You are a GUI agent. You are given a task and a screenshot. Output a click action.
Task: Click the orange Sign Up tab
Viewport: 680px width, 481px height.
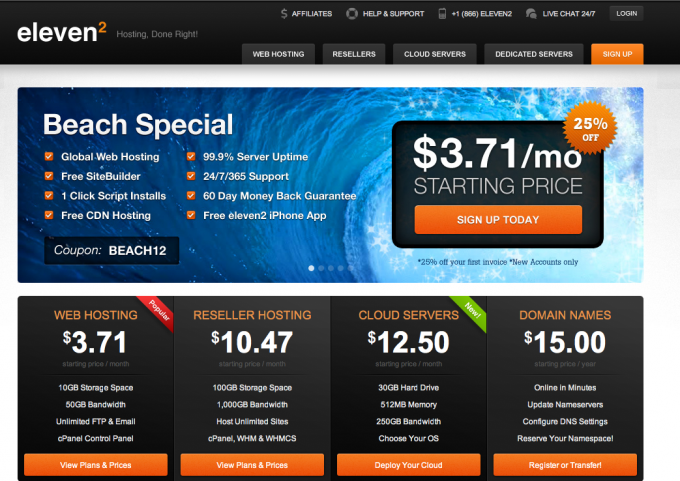(x=617, y=54)
